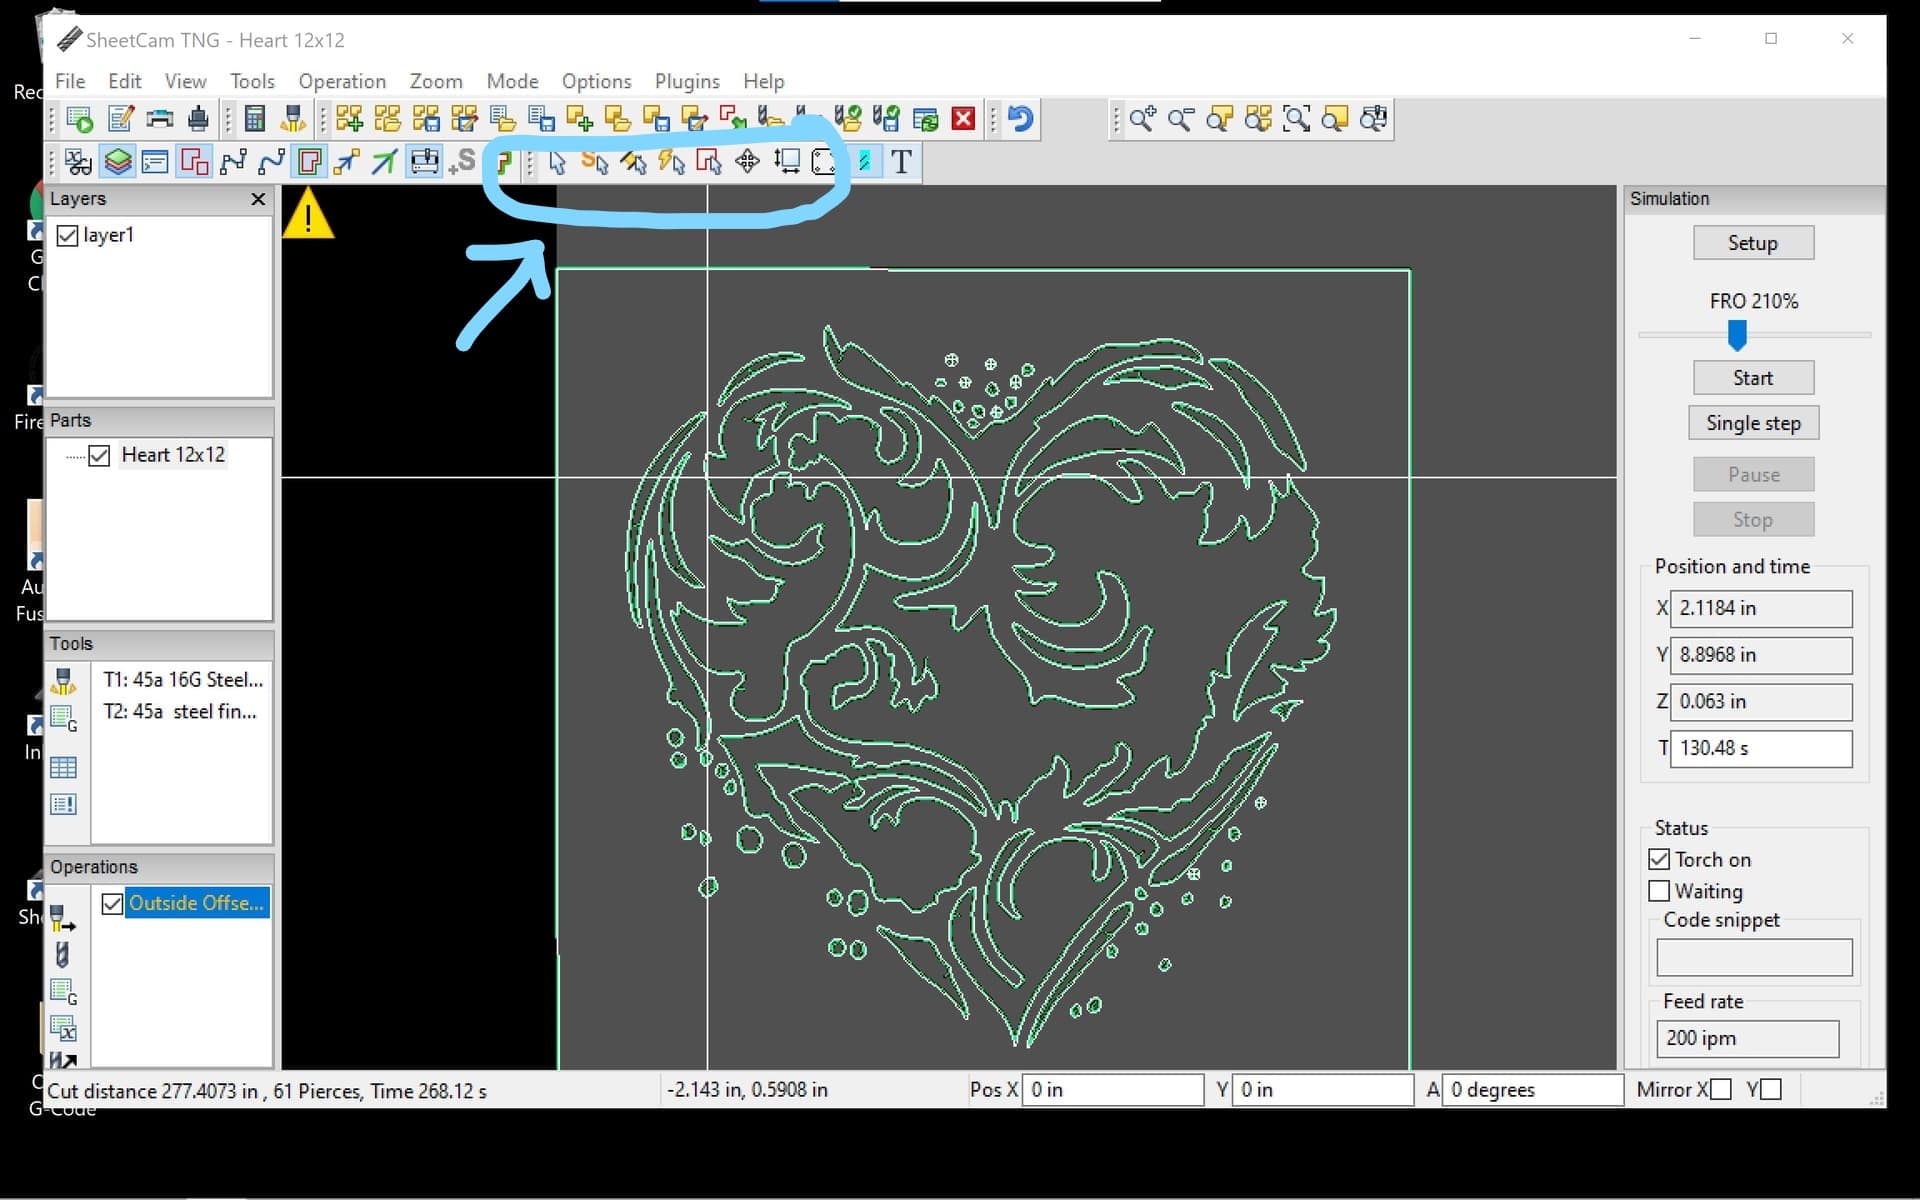Click the Code snippet field
The height and width of the screenshot is (1200, 1920).
(x=1754, y=957)
